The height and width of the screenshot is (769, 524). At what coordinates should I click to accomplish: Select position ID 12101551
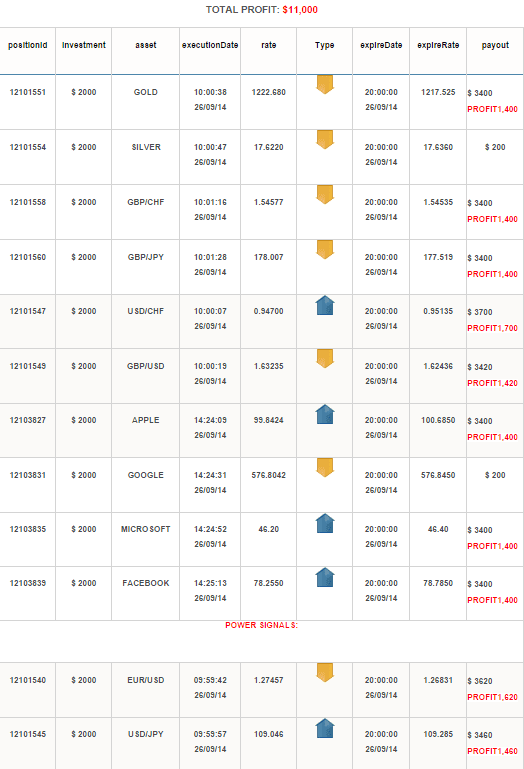coord(28,92)
